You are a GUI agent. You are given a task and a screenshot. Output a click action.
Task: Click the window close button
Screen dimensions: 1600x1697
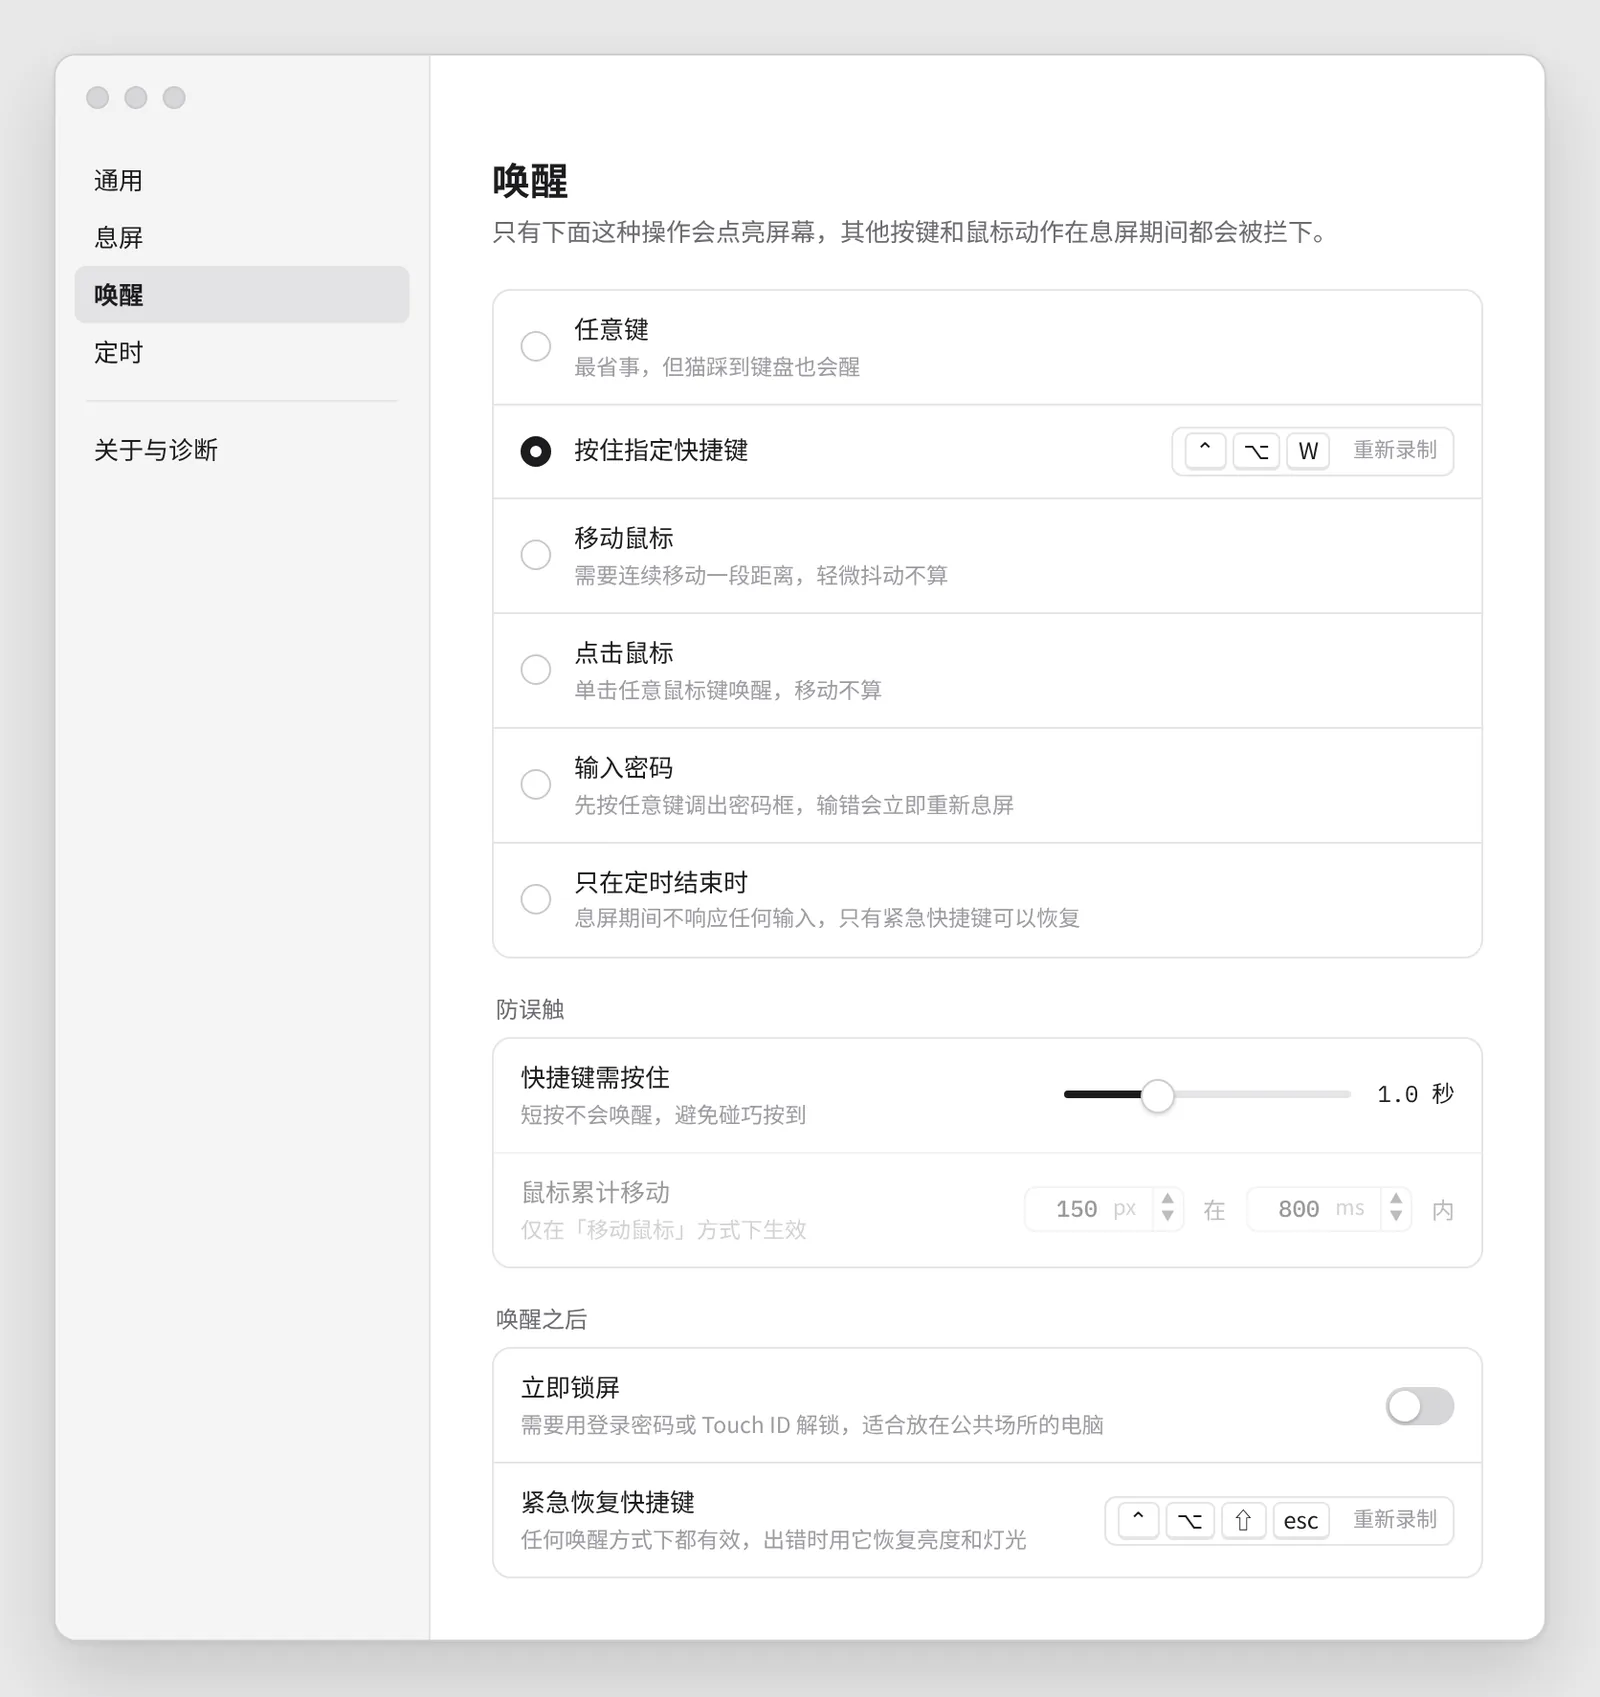pos(98,97)
